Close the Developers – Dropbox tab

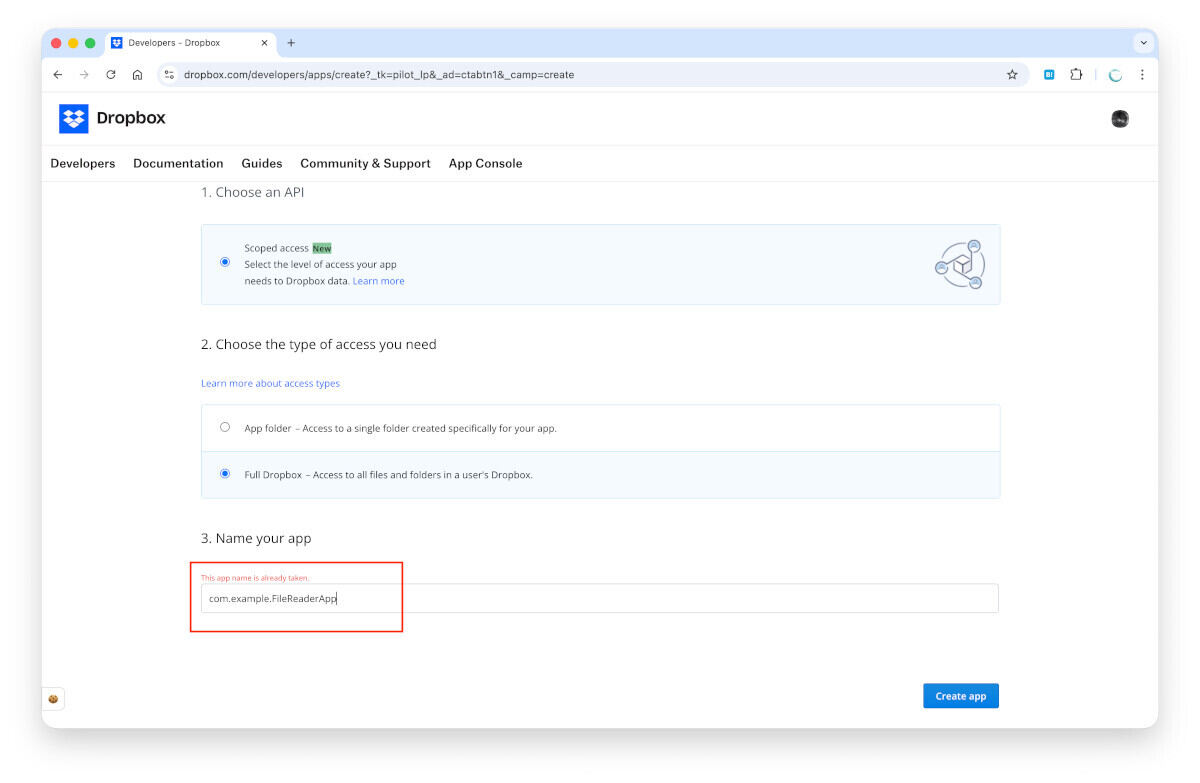click(x=265, y=43)
